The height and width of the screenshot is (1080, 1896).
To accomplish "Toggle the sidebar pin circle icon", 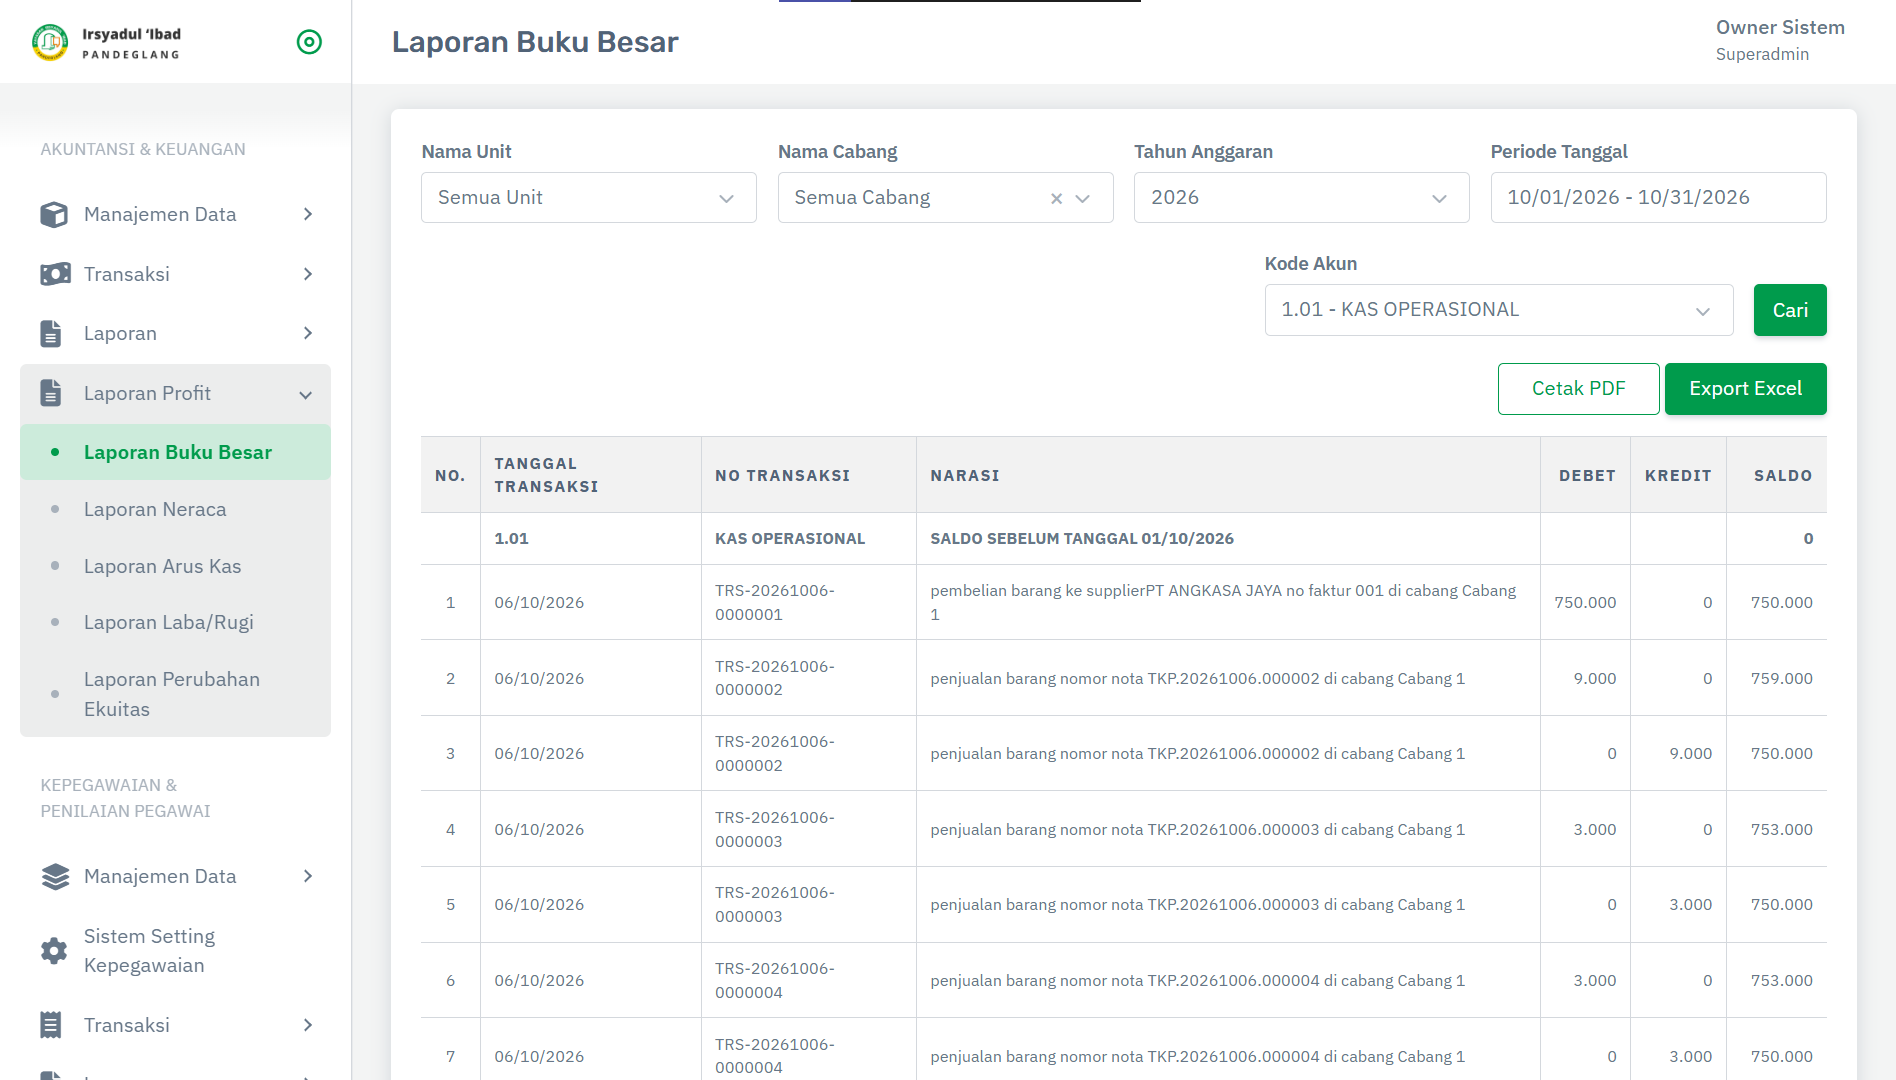I will click(x=309, y=42).
